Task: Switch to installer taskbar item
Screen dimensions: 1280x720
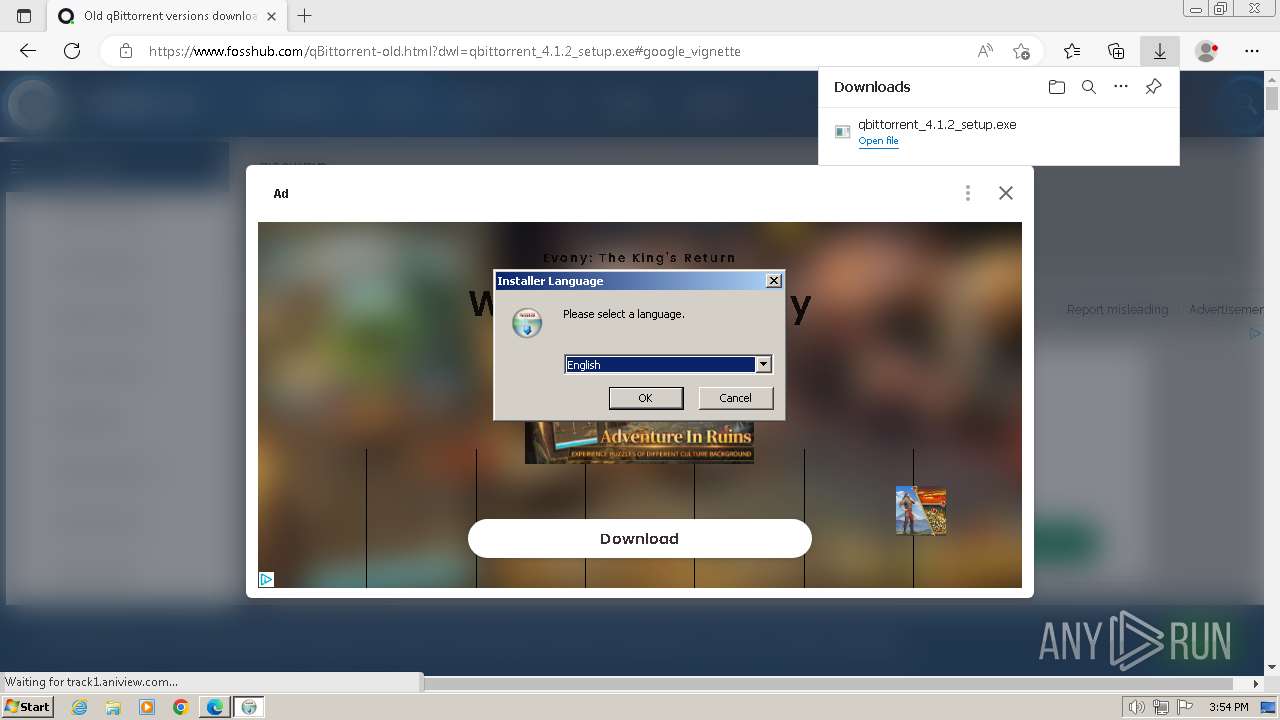Action: click(249, 707)
